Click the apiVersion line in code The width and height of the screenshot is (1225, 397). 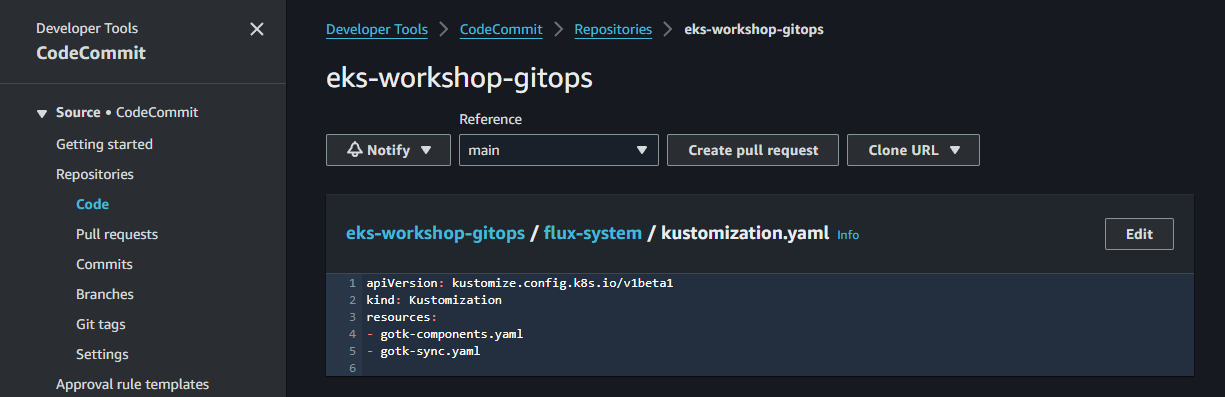point(519,283)
